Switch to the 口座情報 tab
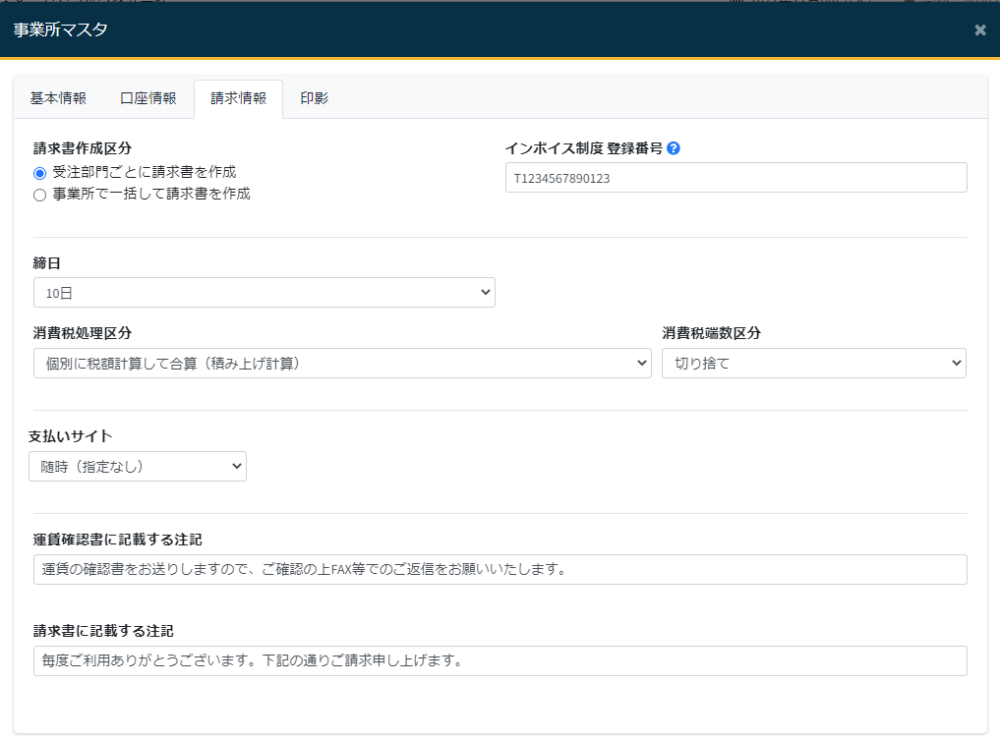Screen dimensions: 1000x741 tap(149, 98)
